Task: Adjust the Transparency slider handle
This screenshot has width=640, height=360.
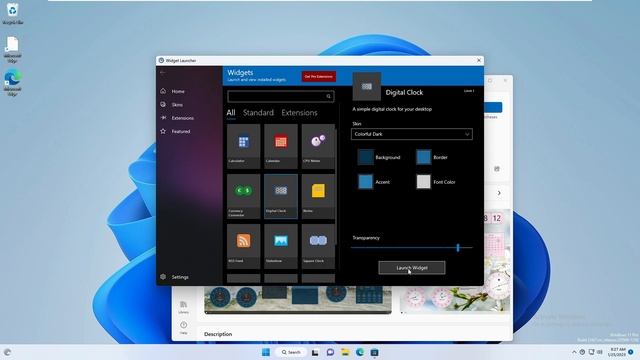Action: click(x=458, y=248)
